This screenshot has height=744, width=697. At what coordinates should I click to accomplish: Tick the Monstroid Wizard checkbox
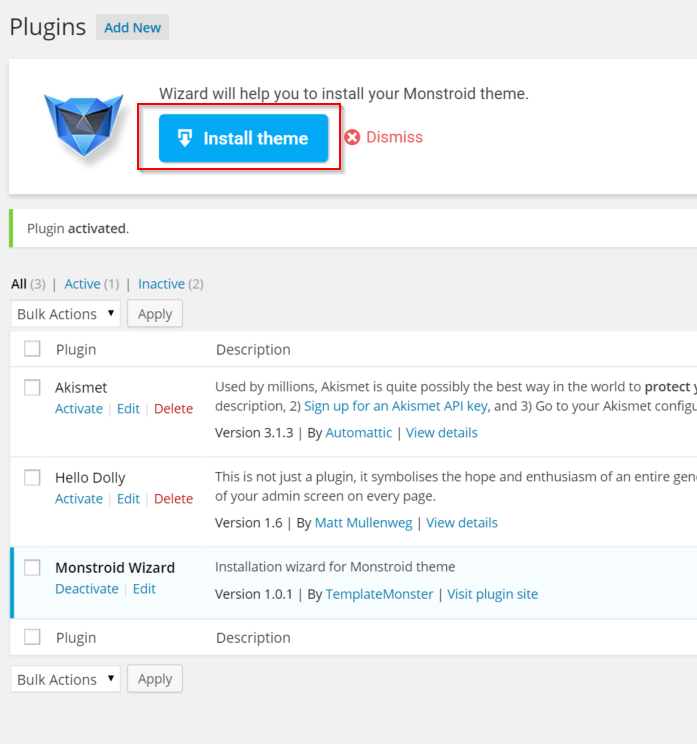click(32, 567)
